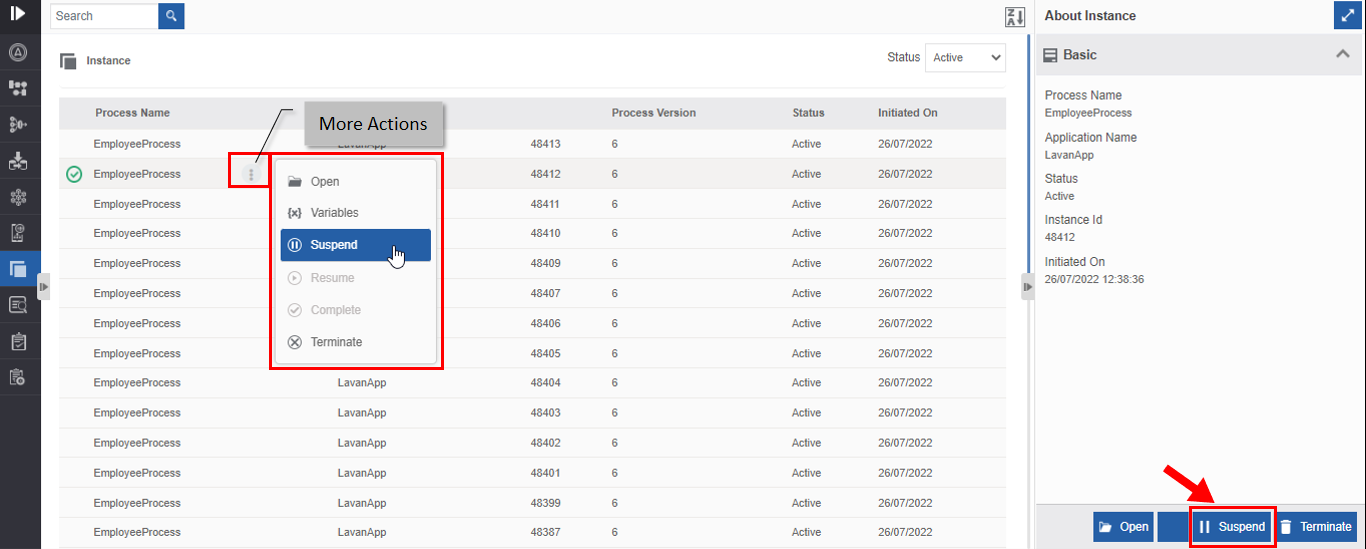Select instance ID 48406 cell
The image size is (1366, 549).
pos(546,324)
